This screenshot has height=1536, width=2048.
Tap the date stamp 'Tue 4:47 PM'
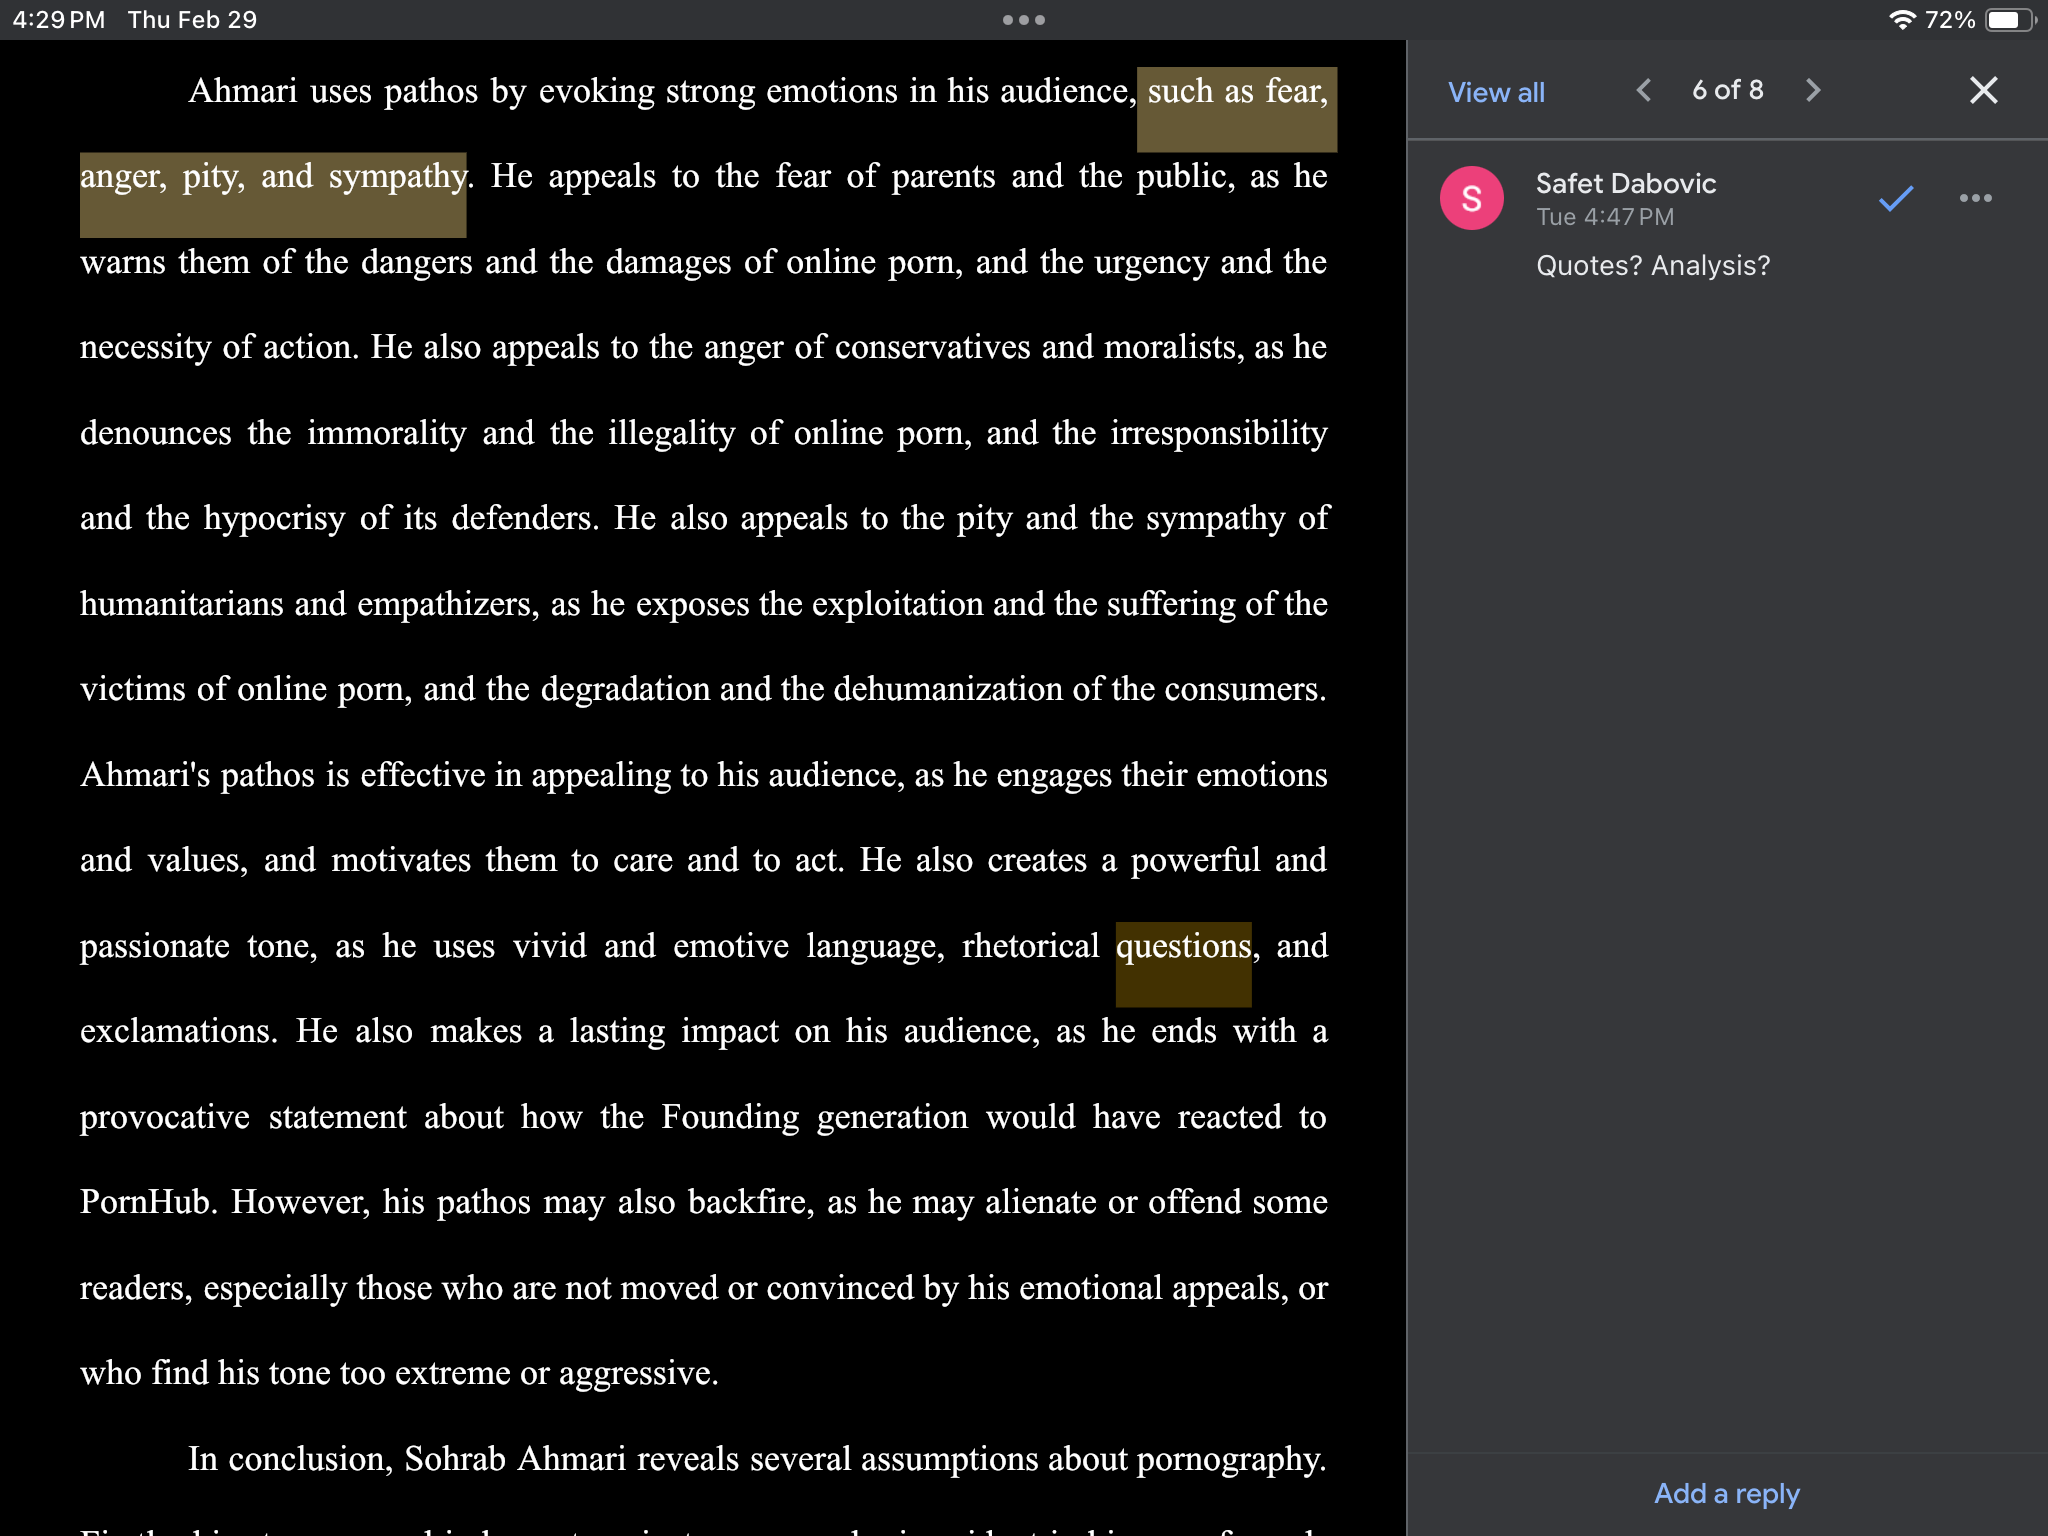[x=1605, y=217]
